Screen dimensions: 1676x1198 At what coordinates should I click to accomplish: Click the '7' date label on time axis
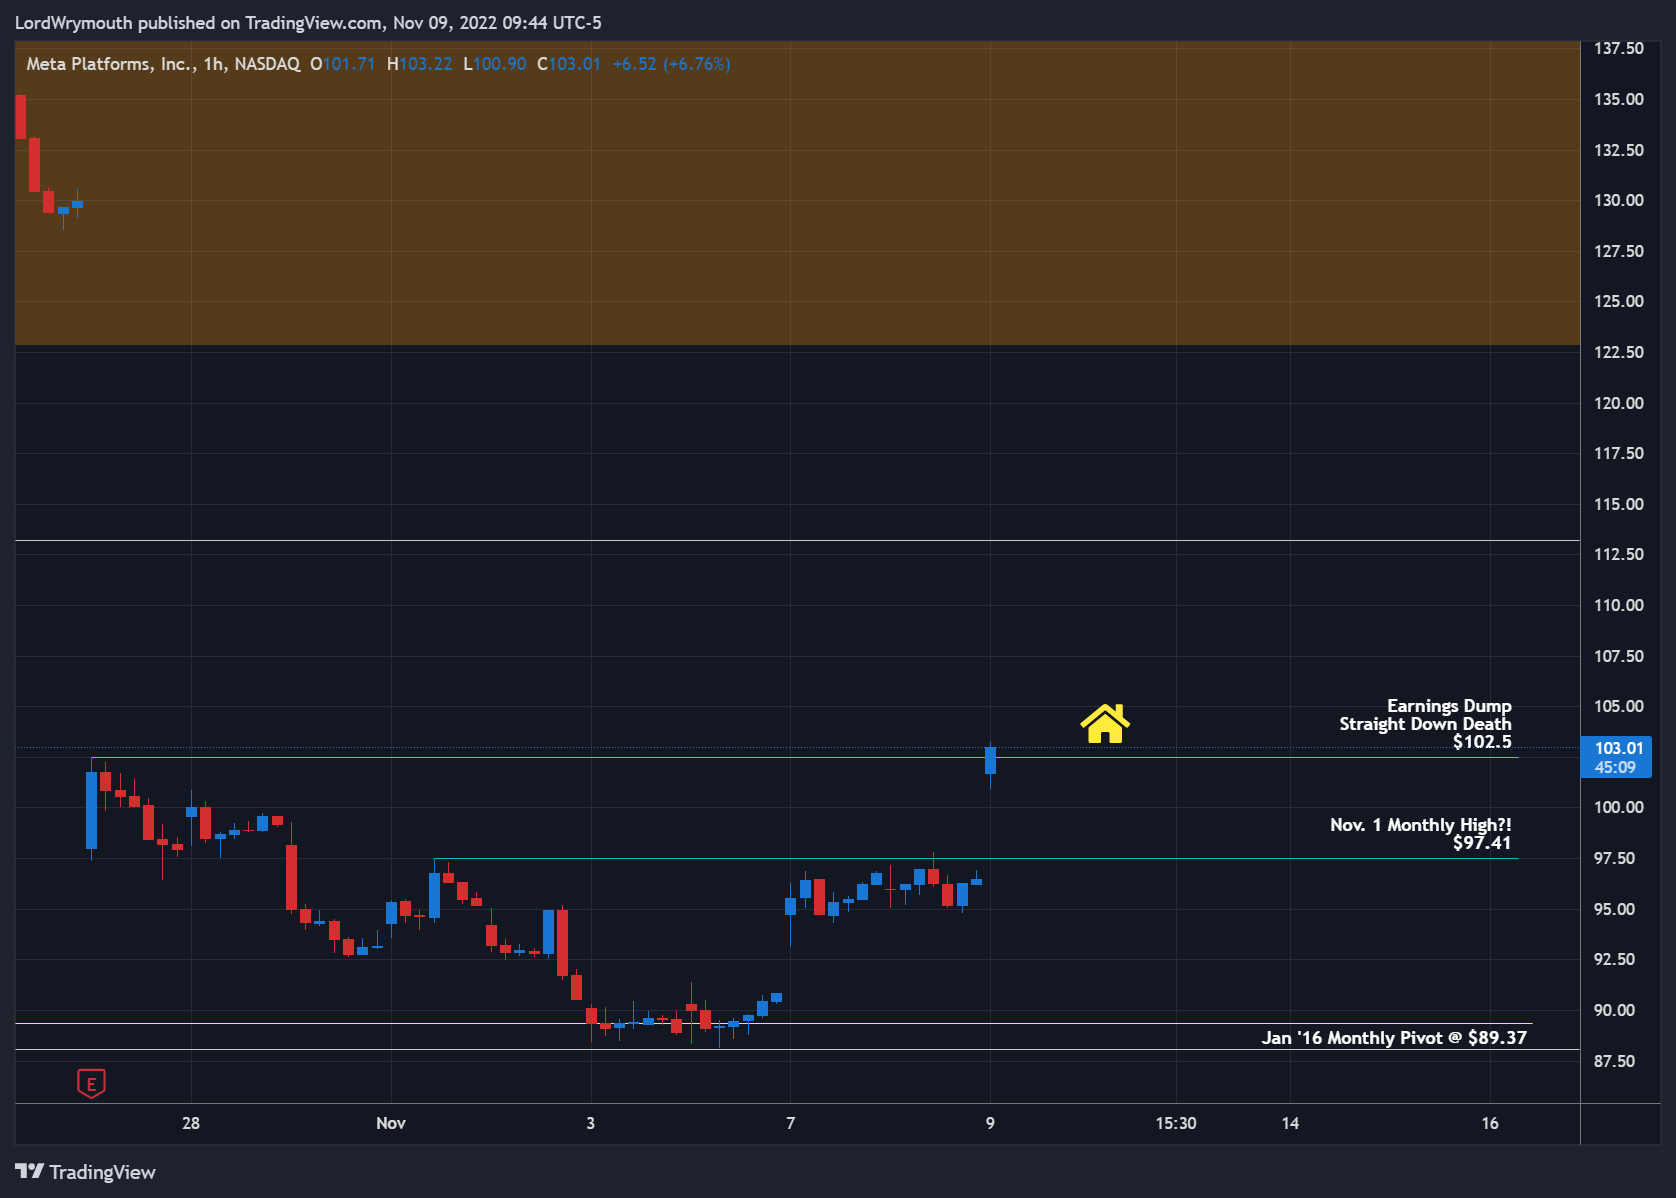point(790,1123)
